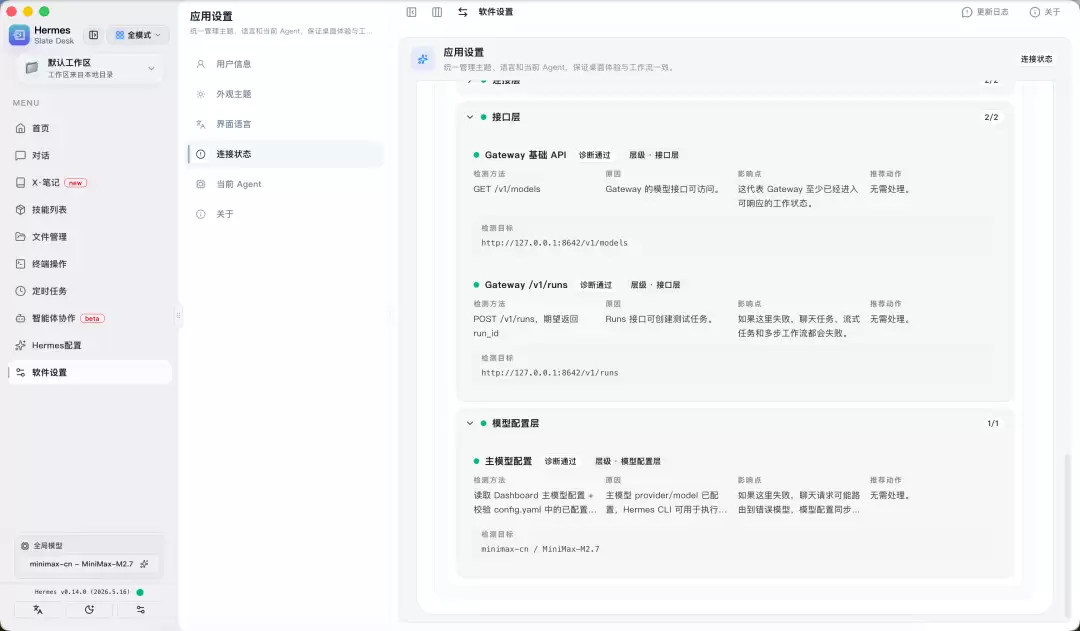The height and width of the screenshot is (631, 1080).
Task: Click the swap arrows icon beside 软件设置 title
Action: [x=462, y=12]
